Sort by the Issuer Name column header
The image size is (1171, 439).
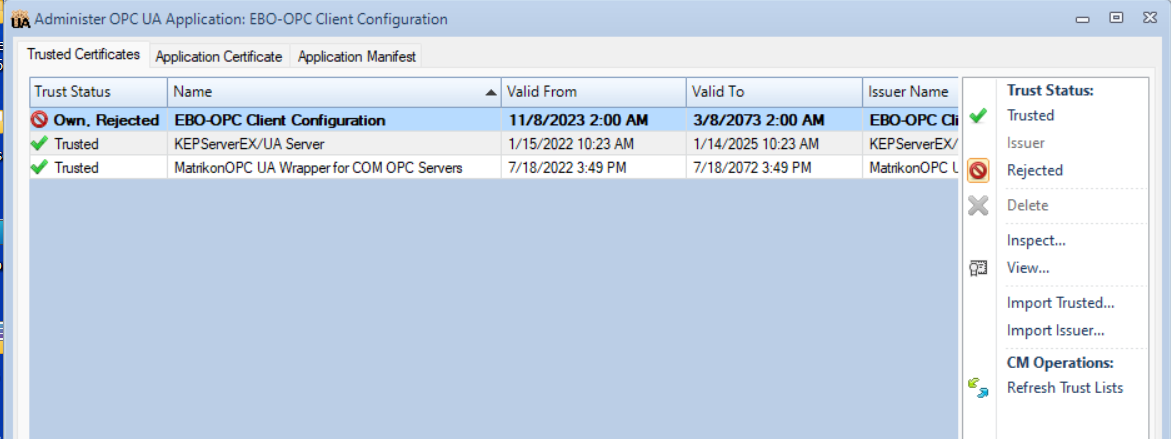910,92
